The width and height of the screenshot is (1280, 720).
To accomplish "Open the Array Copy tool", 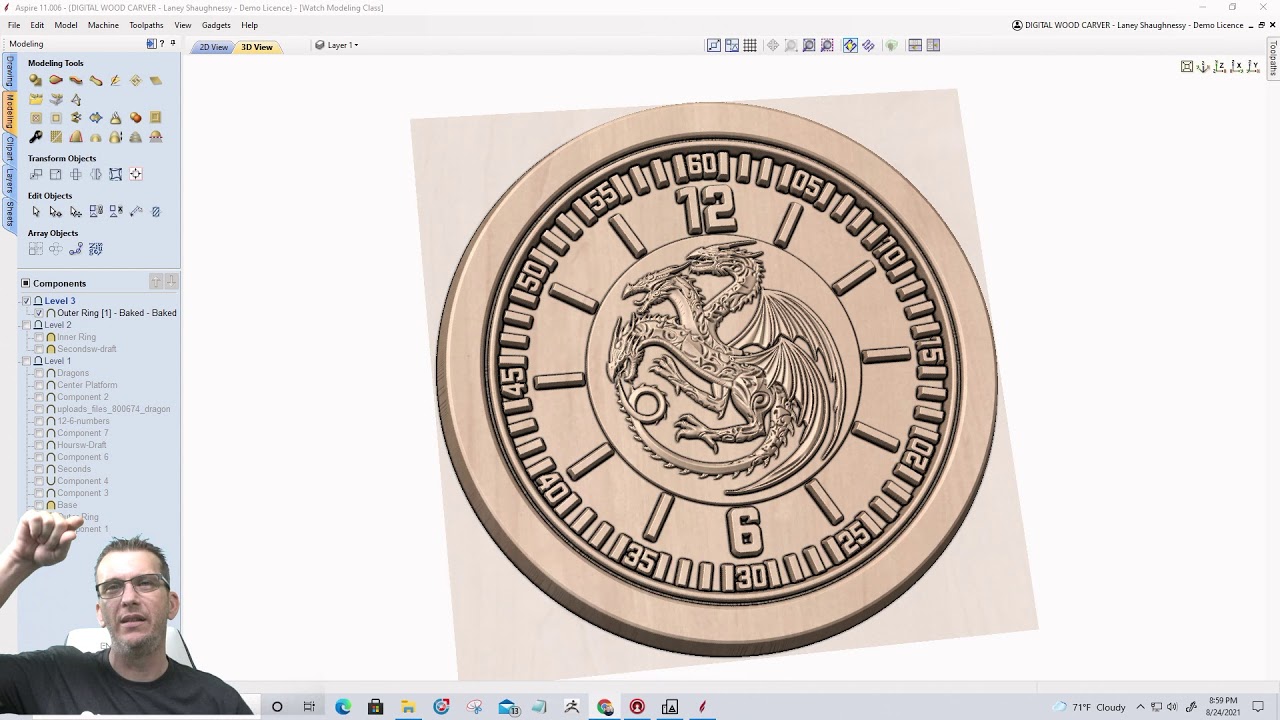I will (36, 249).
